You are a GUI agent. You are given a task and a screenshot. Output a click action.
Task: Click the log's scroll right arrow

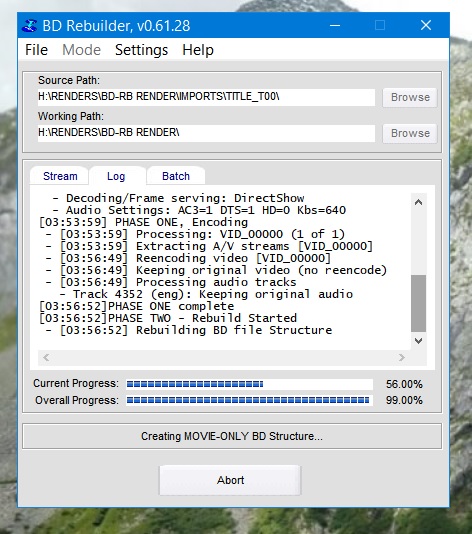tap(402, 358)
